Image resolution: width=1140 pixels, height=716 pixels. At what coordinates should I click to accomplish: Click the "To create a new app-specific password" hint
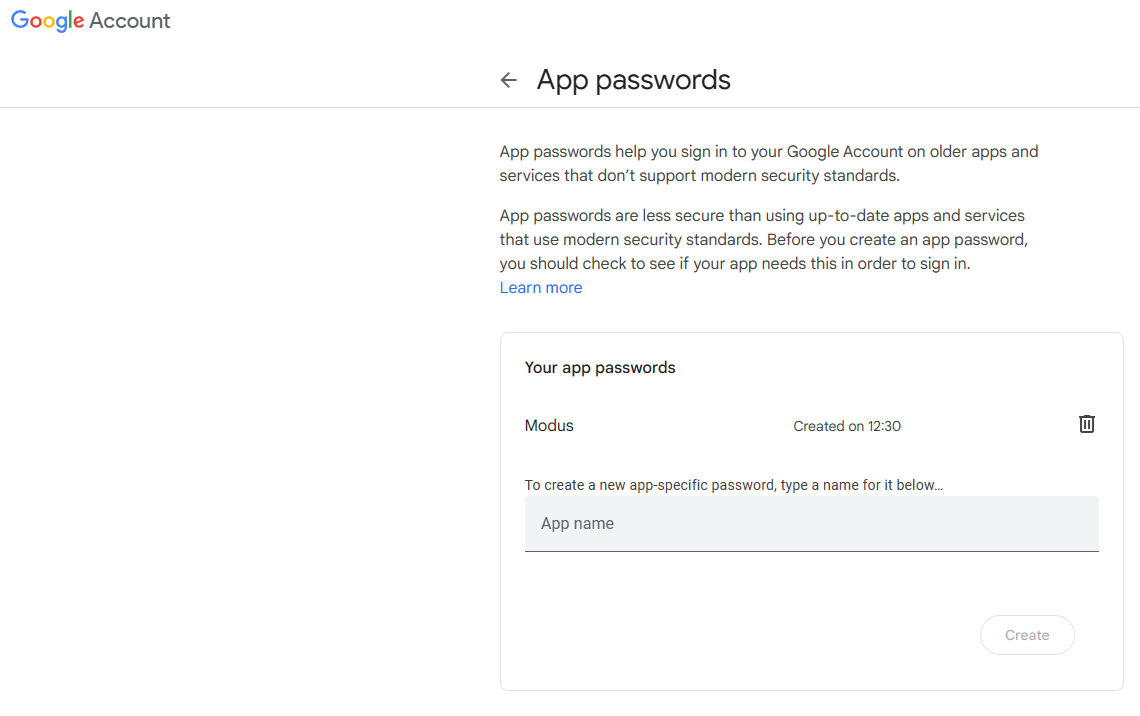(x=733, y=485)
